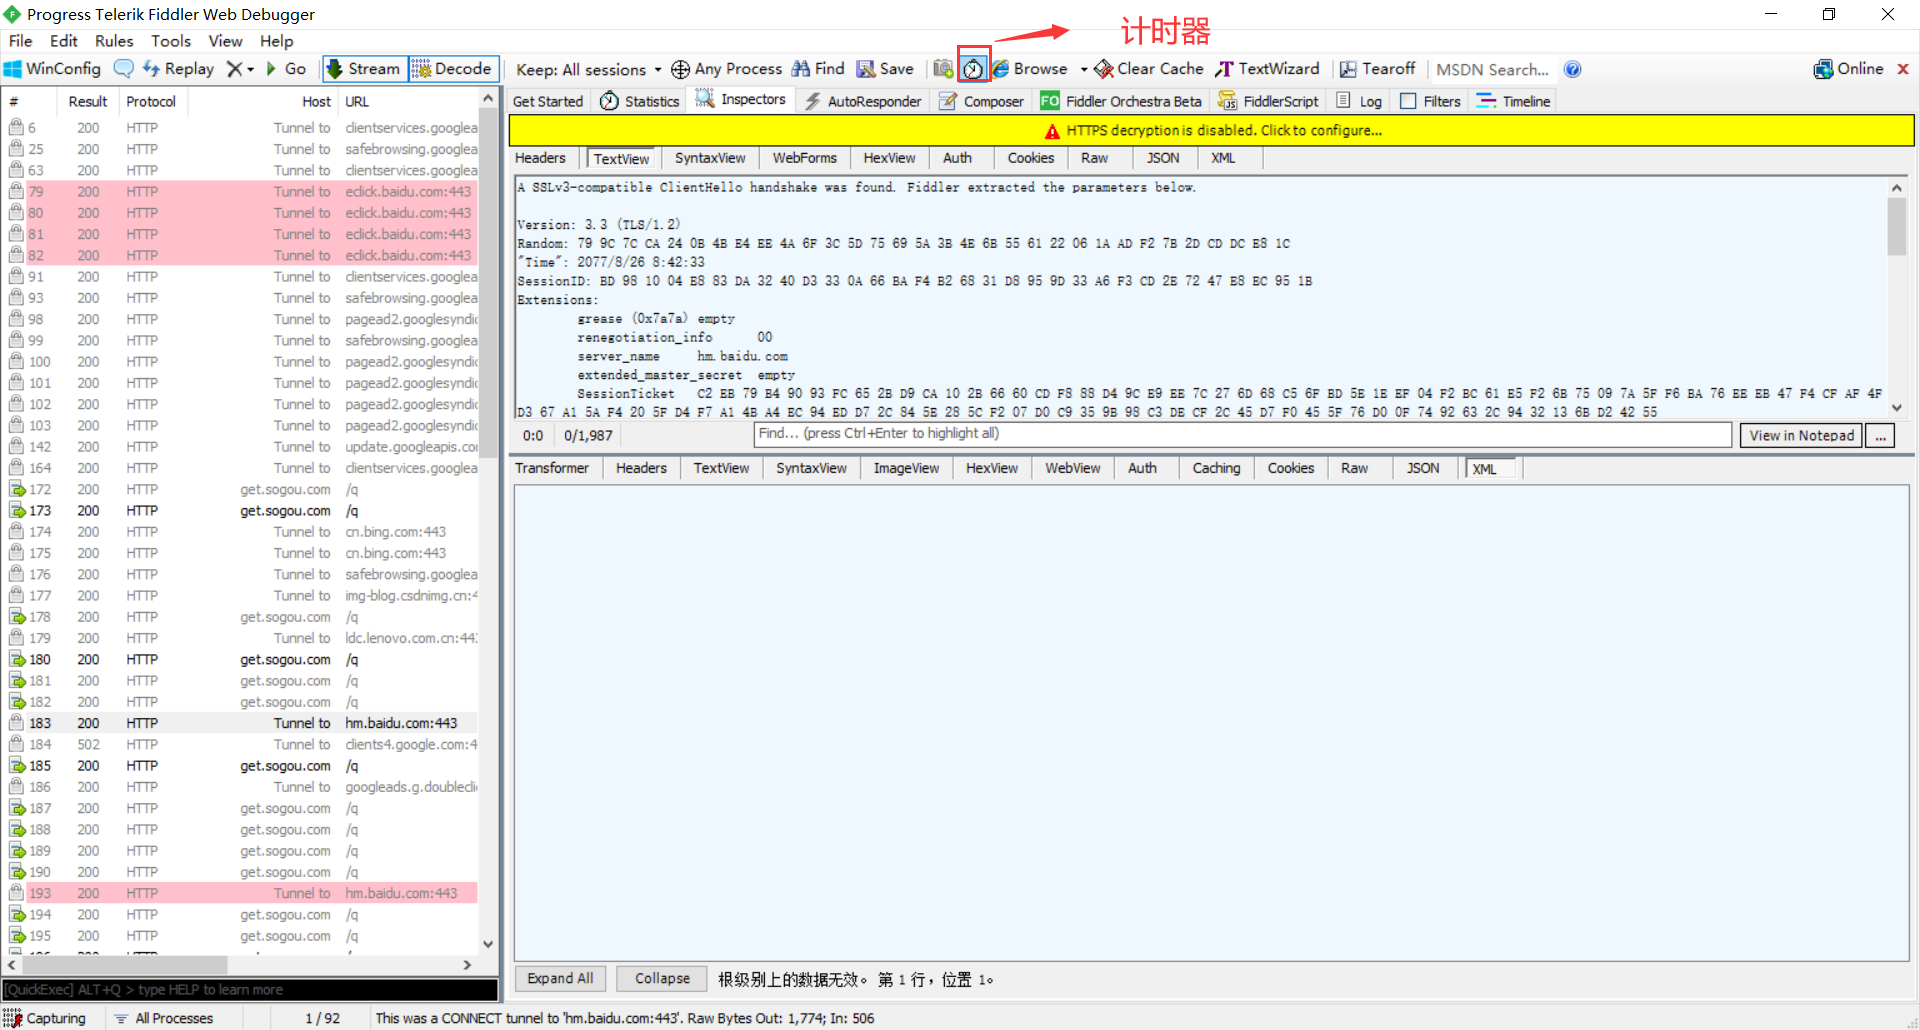Open the help question mark icon
The width and height of the screenshot is (1920, 1030).
(x=1573, y=69)
